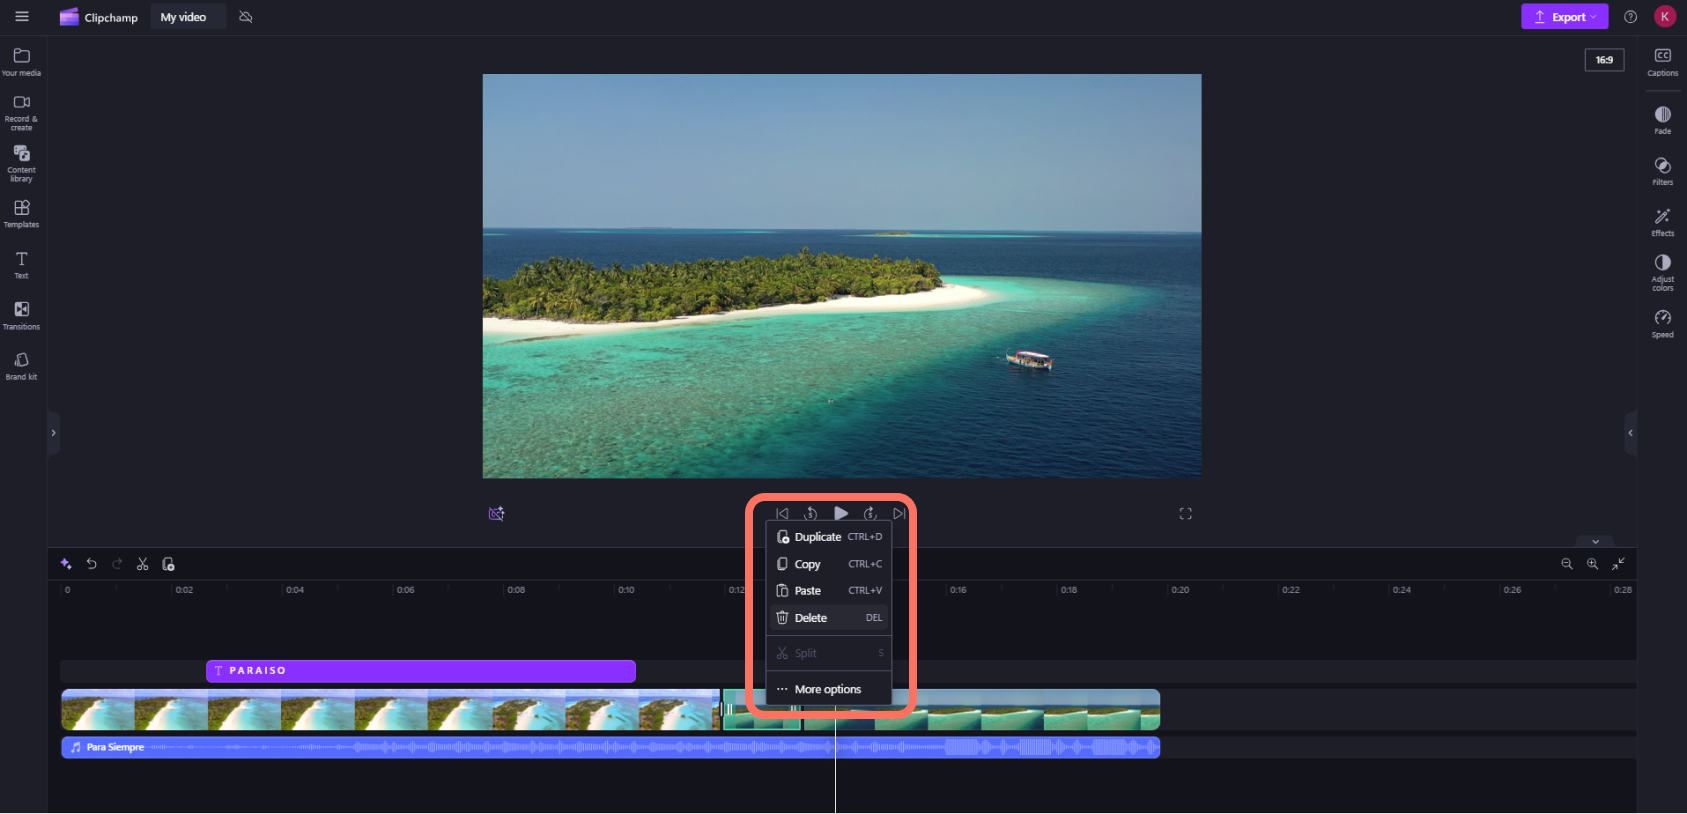Toggle preview quality icon below video
The width and height of the screenshot is (1687, 814).
[496, 513]
